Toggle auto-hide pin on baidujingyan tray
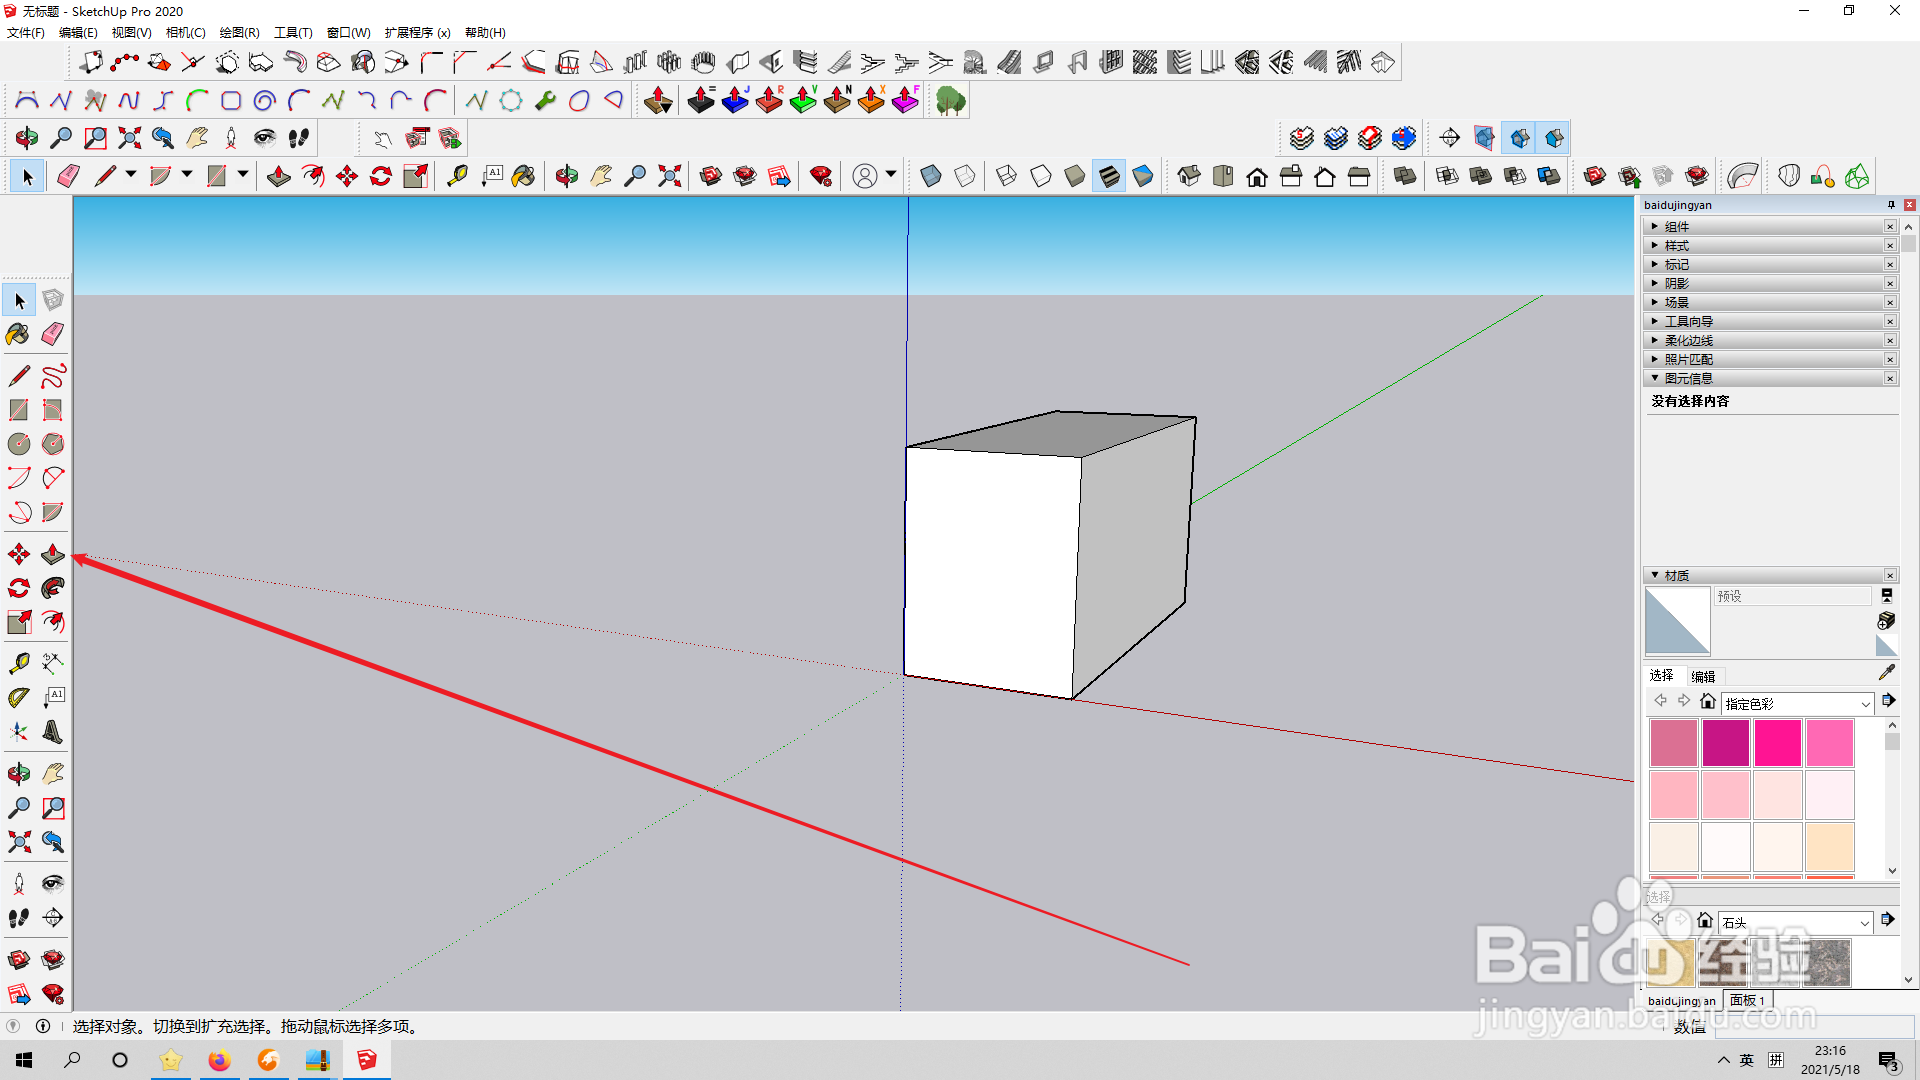Viewport: 1920px width, 1080px height. pos(1891,205)
